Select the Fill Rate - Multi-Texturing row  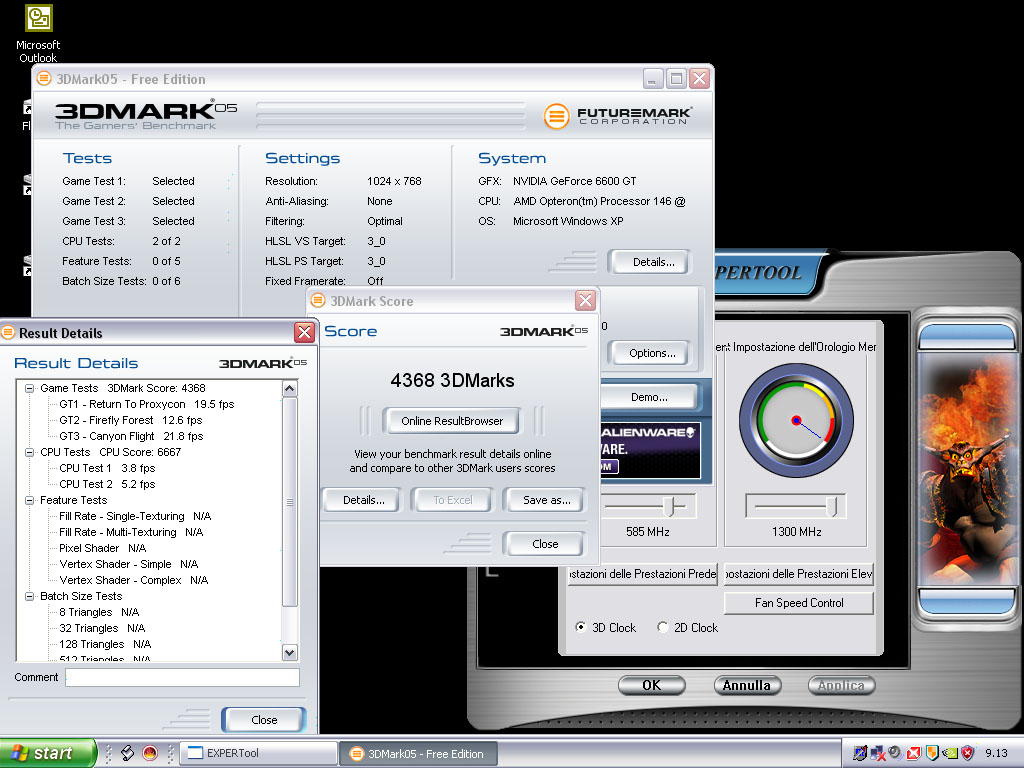click(131, 532)
